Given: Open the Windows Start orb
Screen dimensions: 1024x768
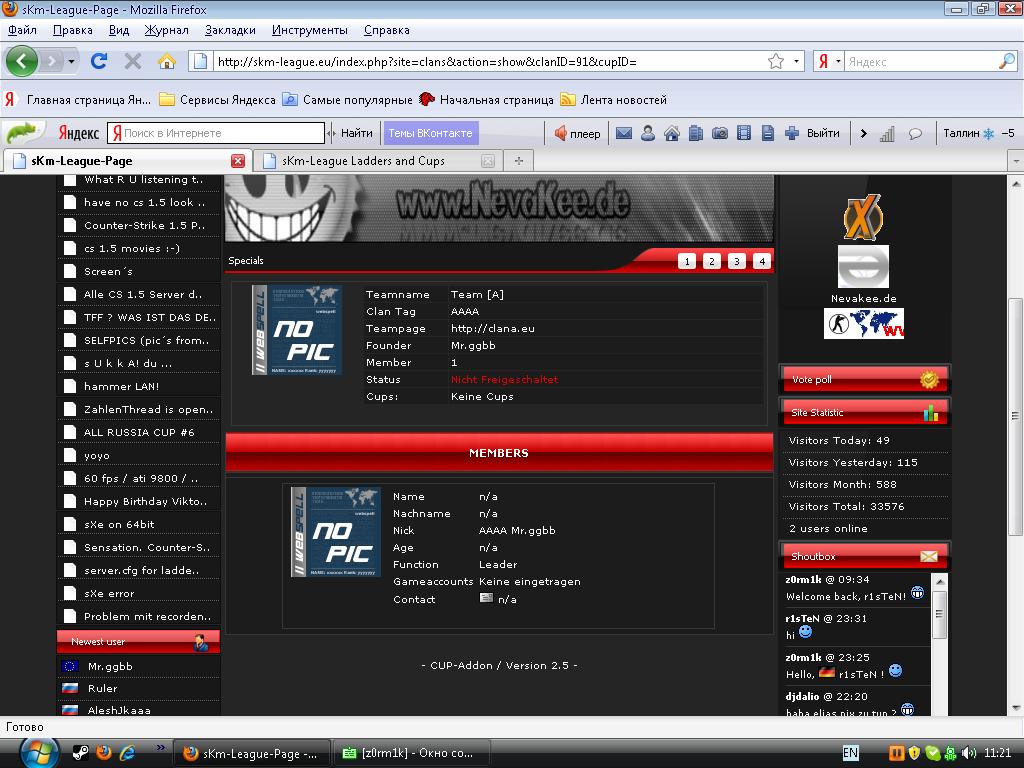Looking at the screenshot, I should pos(39,753).
